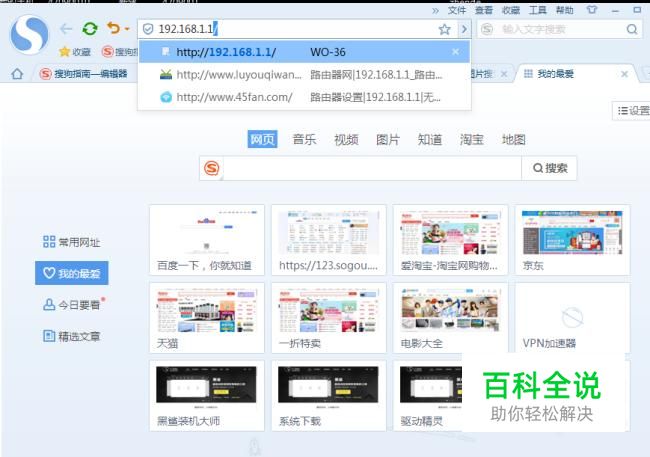This screenshot has height=457, width=650.
Task: Click the skin shirt icon
Action: [592, 10]
